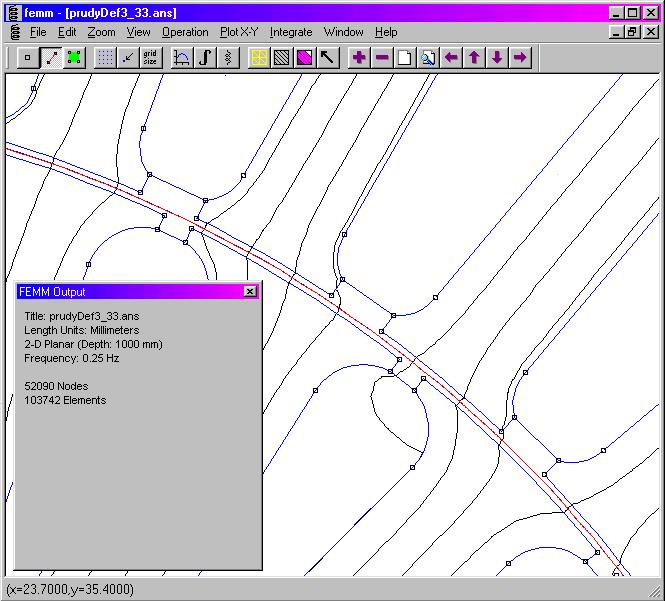The width and height of the screenshot is (665, 601).
Task: Maximize the femm application window
Action: 633,13
